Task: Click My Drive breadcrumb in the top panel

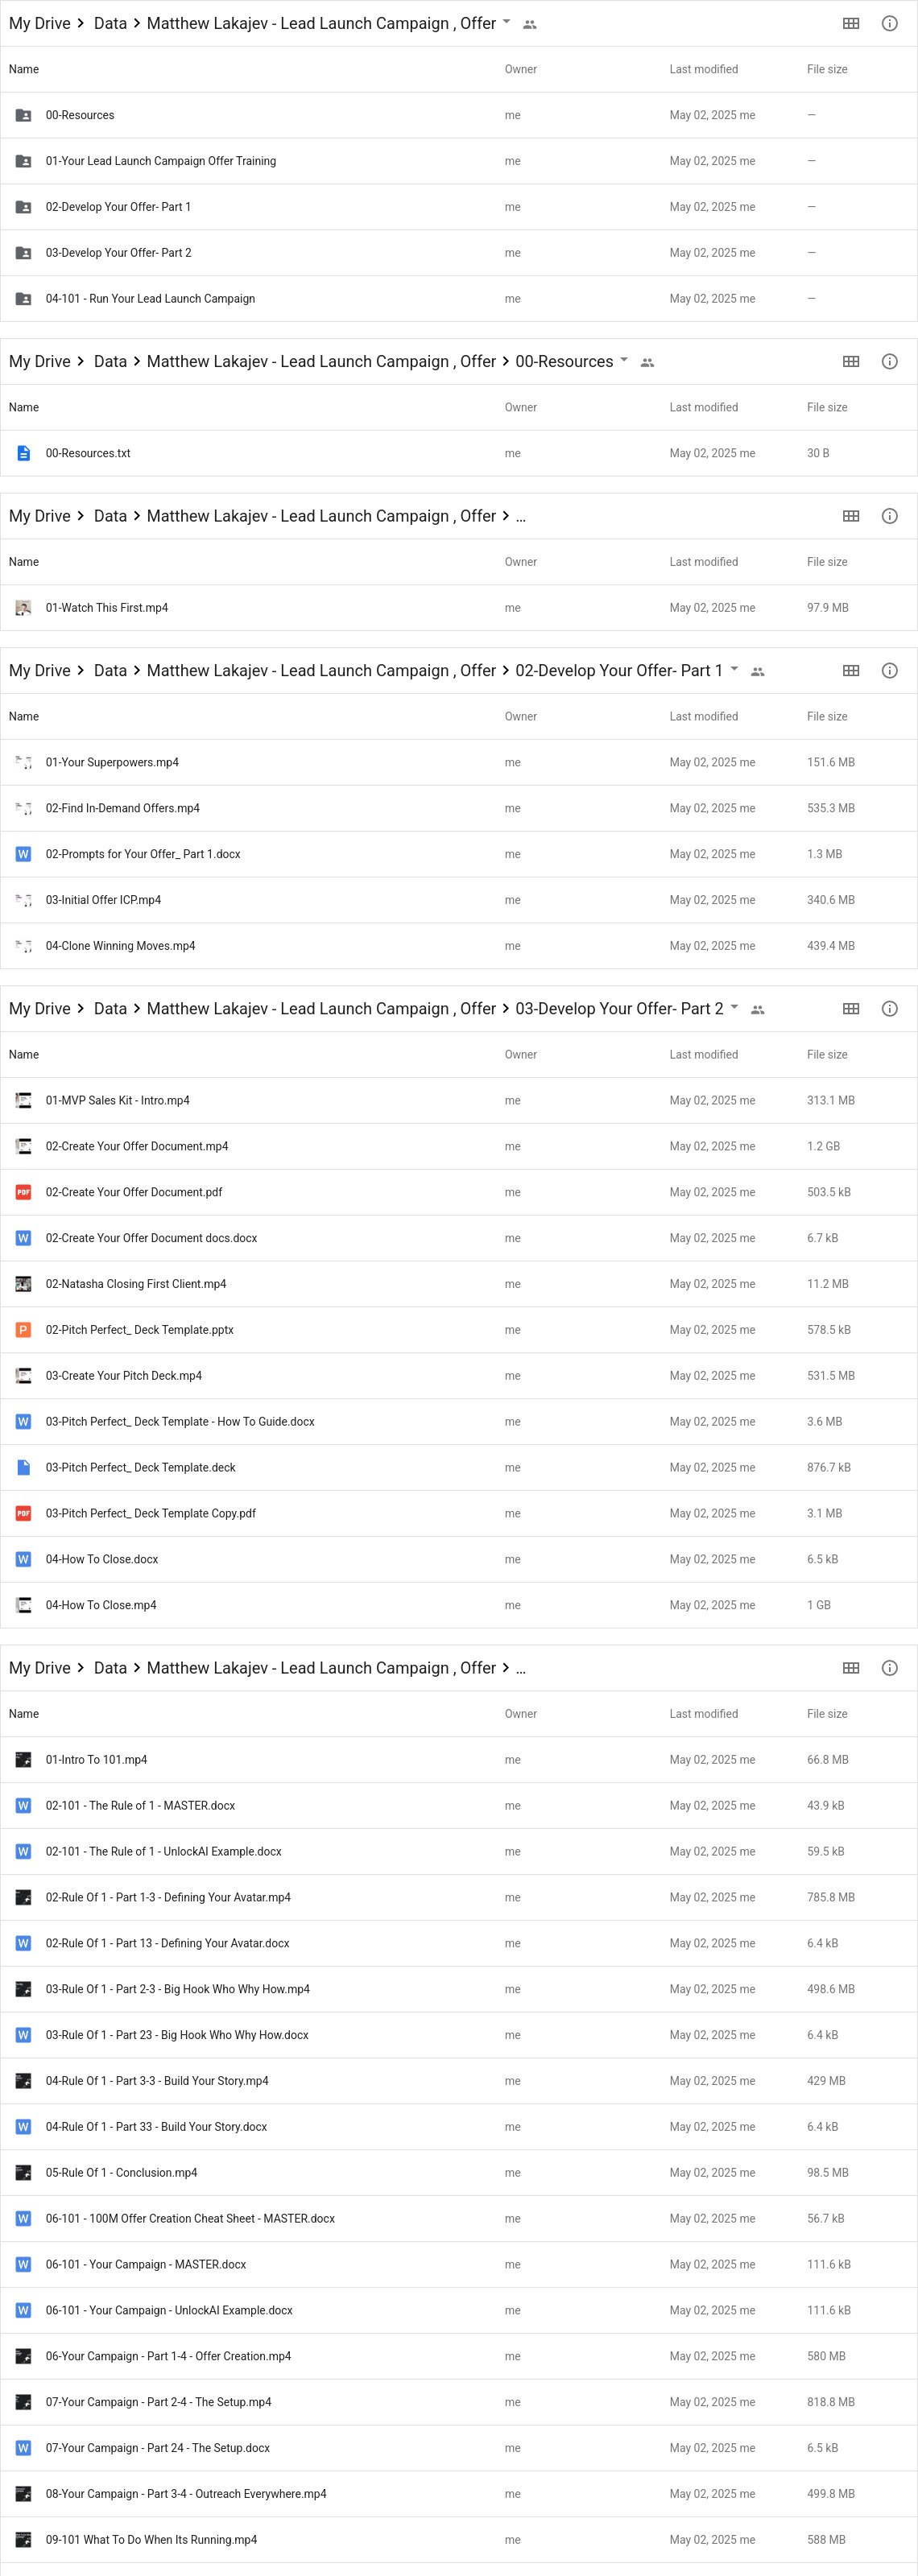Action: (40, 23)
